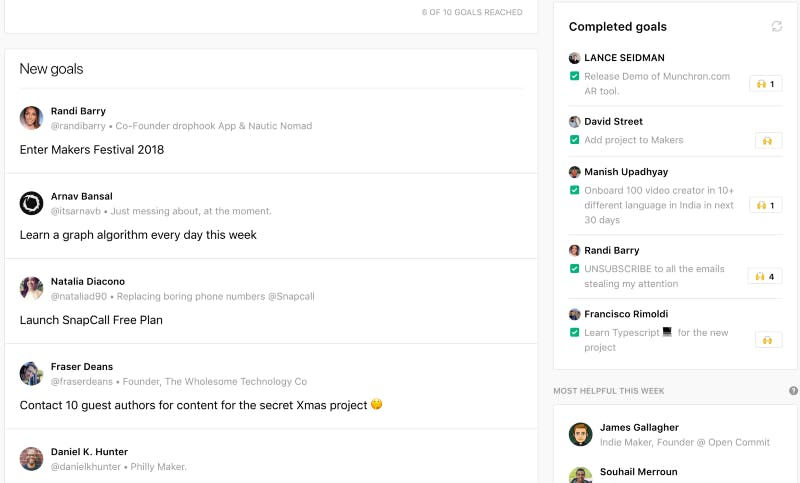Refresh the Completed goals list
Screen dimensions: 800x483
777,27
